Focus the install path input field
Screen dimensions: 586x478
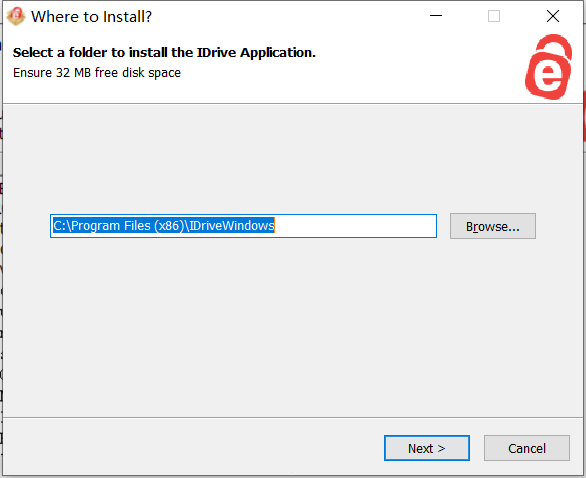click(243, 226)
